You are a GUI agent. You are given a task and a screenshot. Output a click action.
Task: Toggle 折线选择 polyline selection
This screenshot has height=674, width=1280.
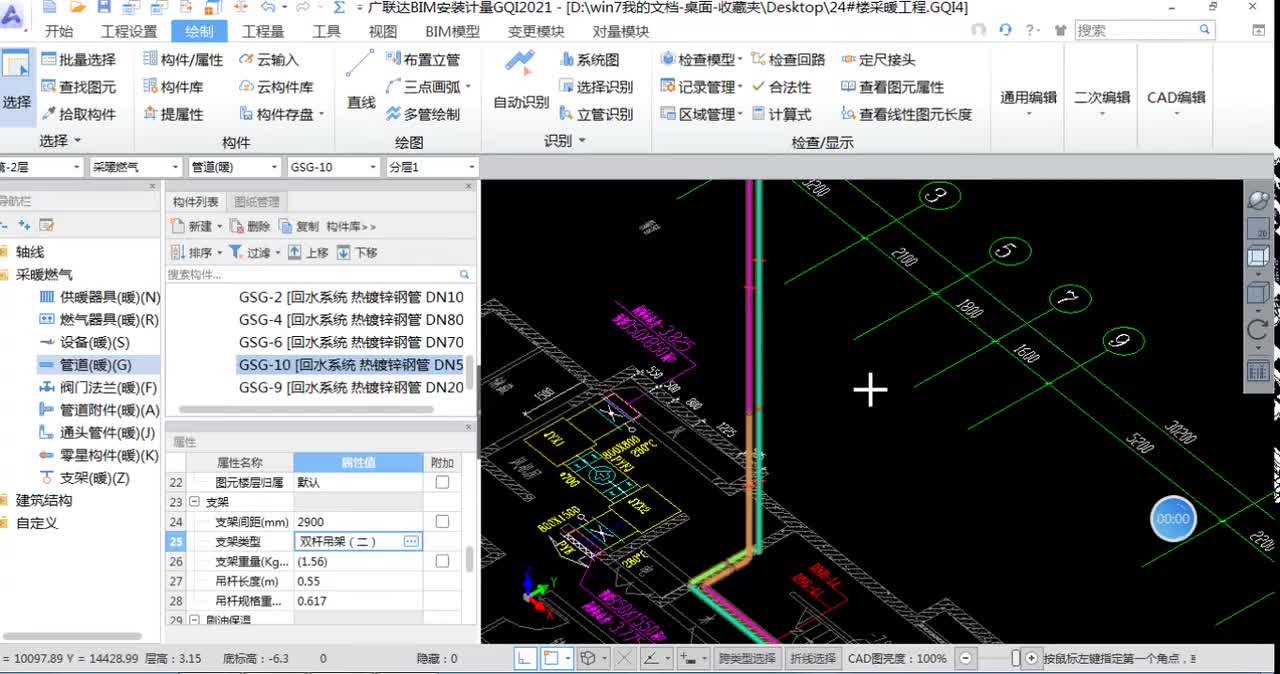click(x=812, y=659)
